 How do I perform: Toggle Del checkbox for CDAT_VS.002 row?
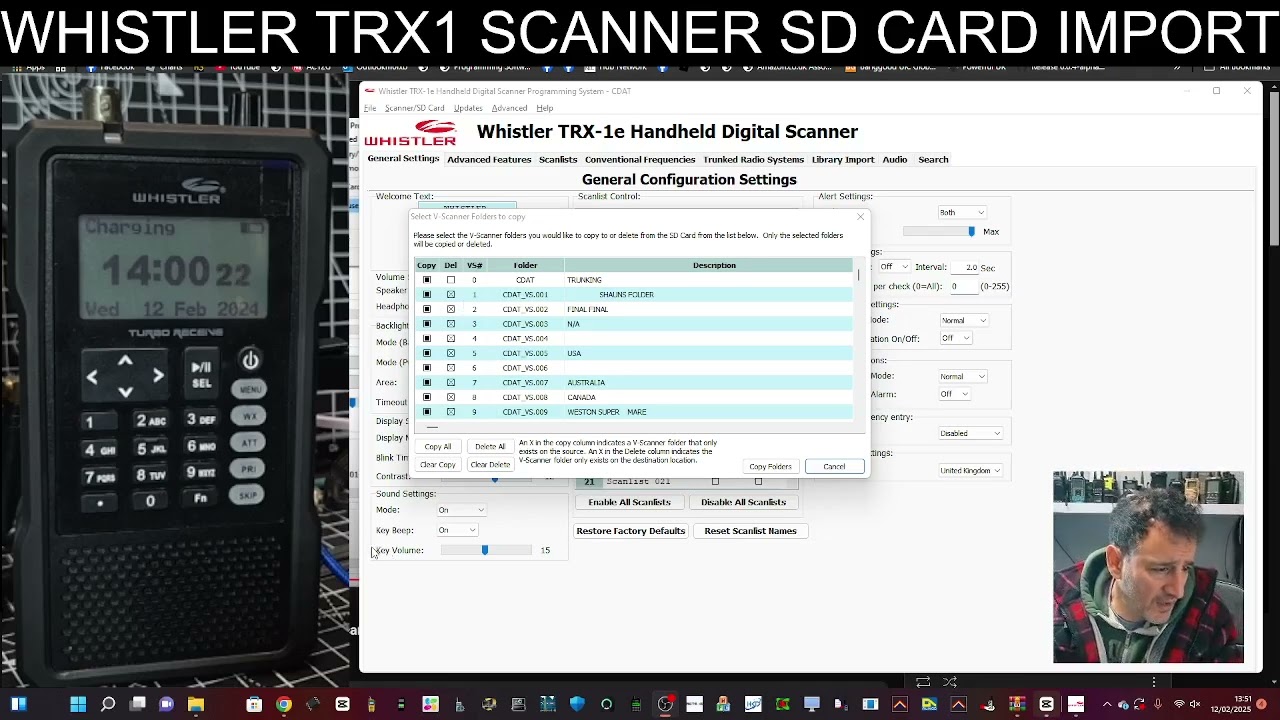coord(451,309)
